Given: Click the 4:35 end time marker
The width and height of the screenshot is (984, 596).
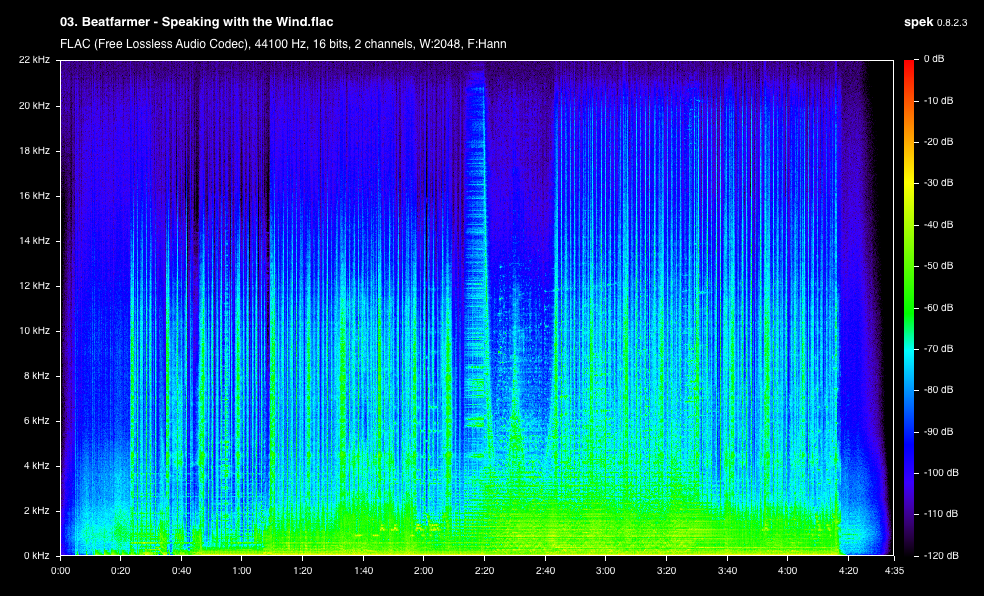Looking at the screenshot, I should click(894, 570).
